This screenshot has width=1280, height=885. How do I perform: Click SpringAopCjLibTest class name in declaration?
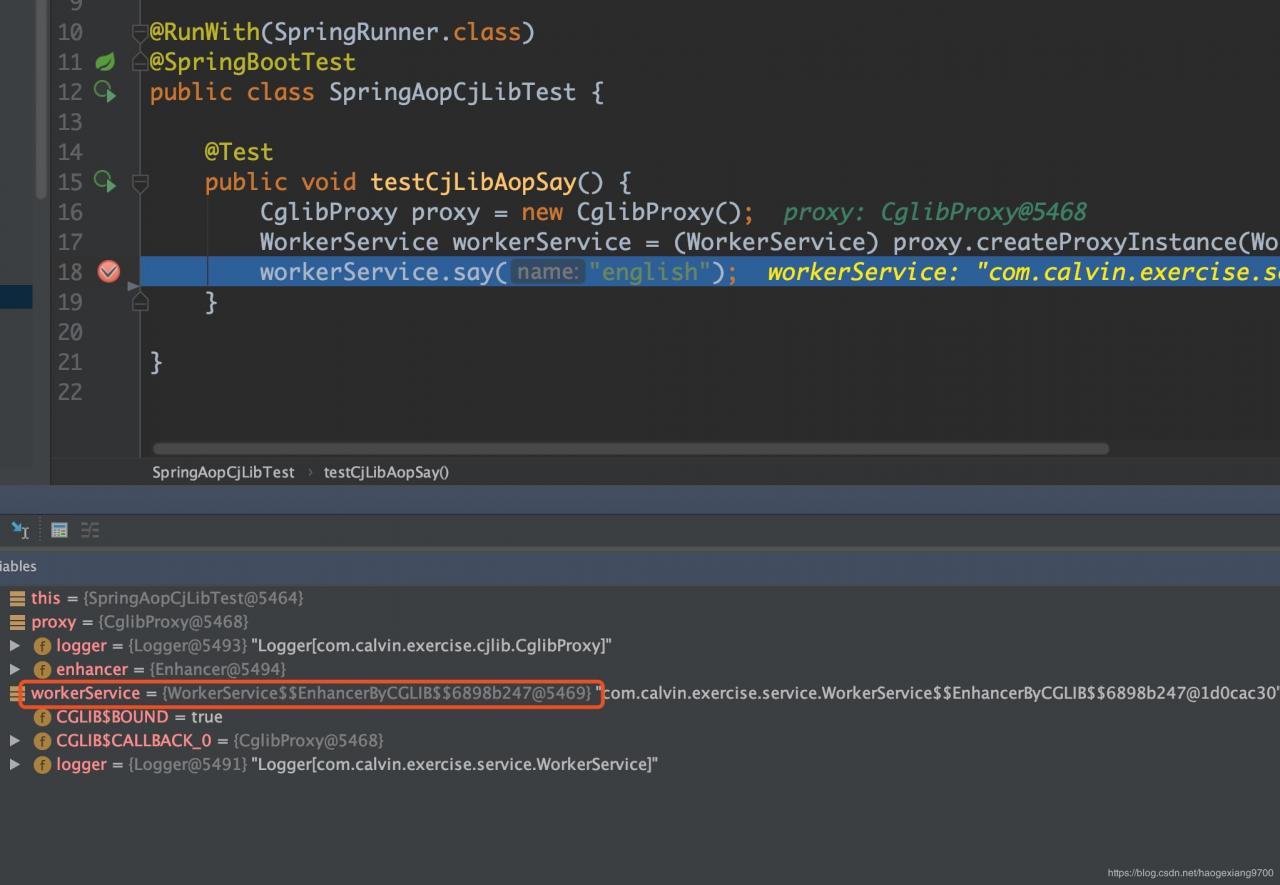453,92
